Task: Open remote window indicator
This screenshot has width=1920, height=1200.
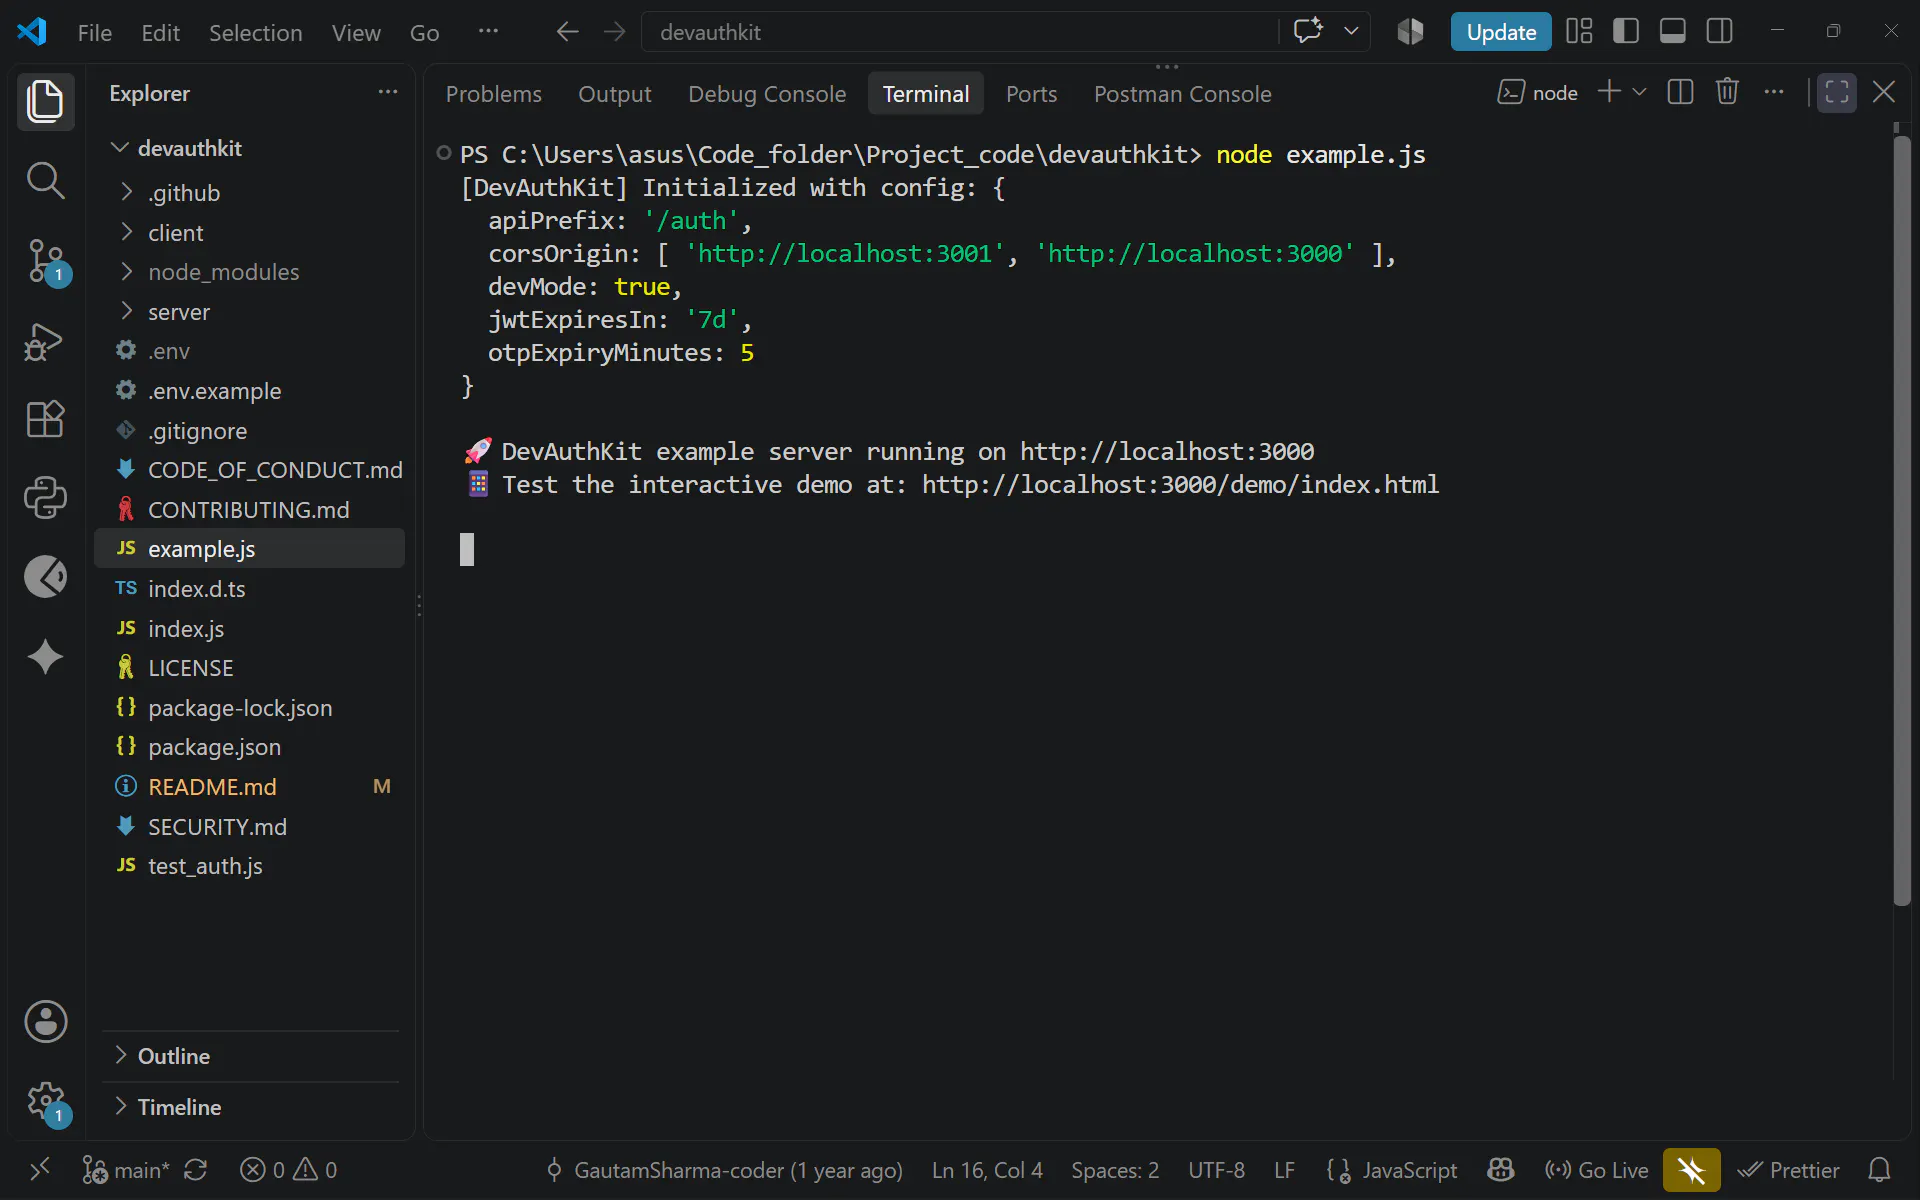Action: point(40,1170)
